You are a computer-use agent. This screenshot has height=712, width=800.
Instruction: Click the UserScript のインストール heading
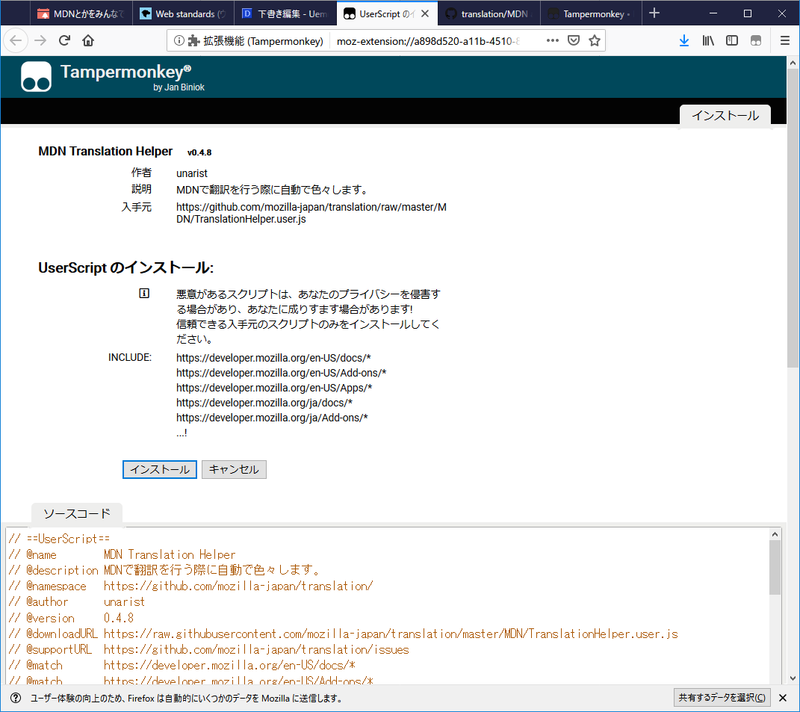tap(126, 268)
